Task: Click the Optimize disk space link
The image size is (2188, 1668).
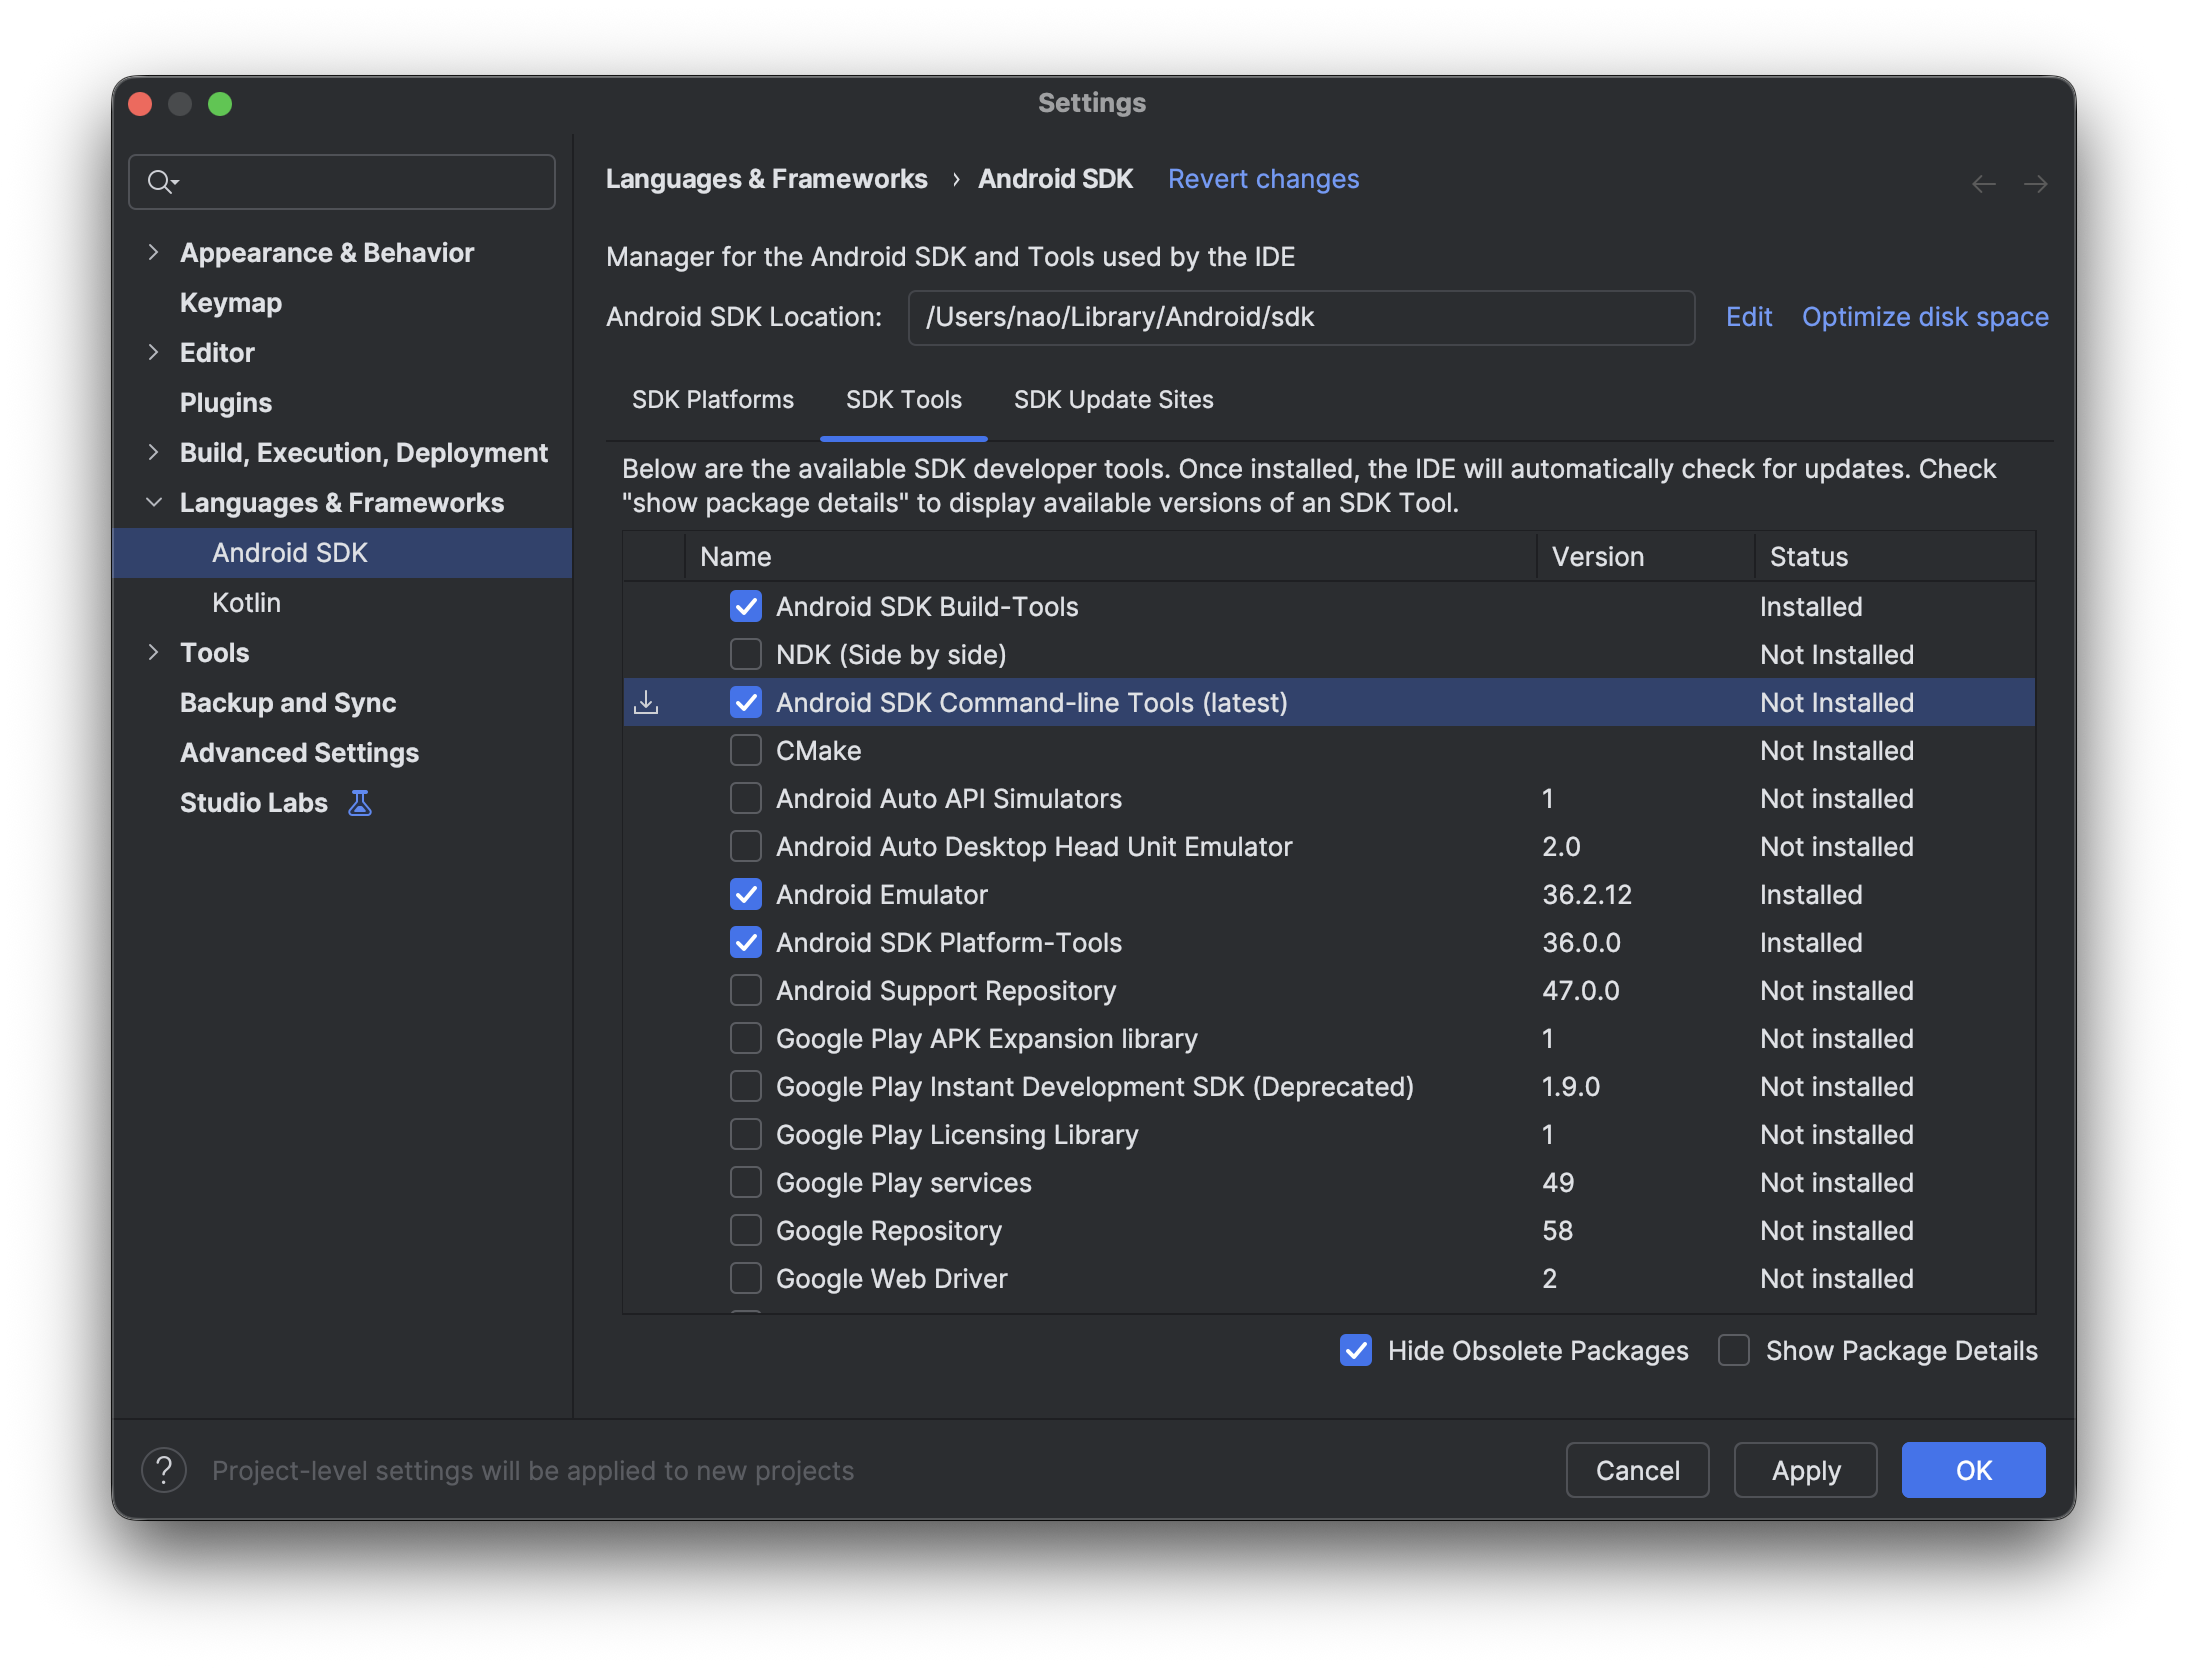Action: 1925,316
